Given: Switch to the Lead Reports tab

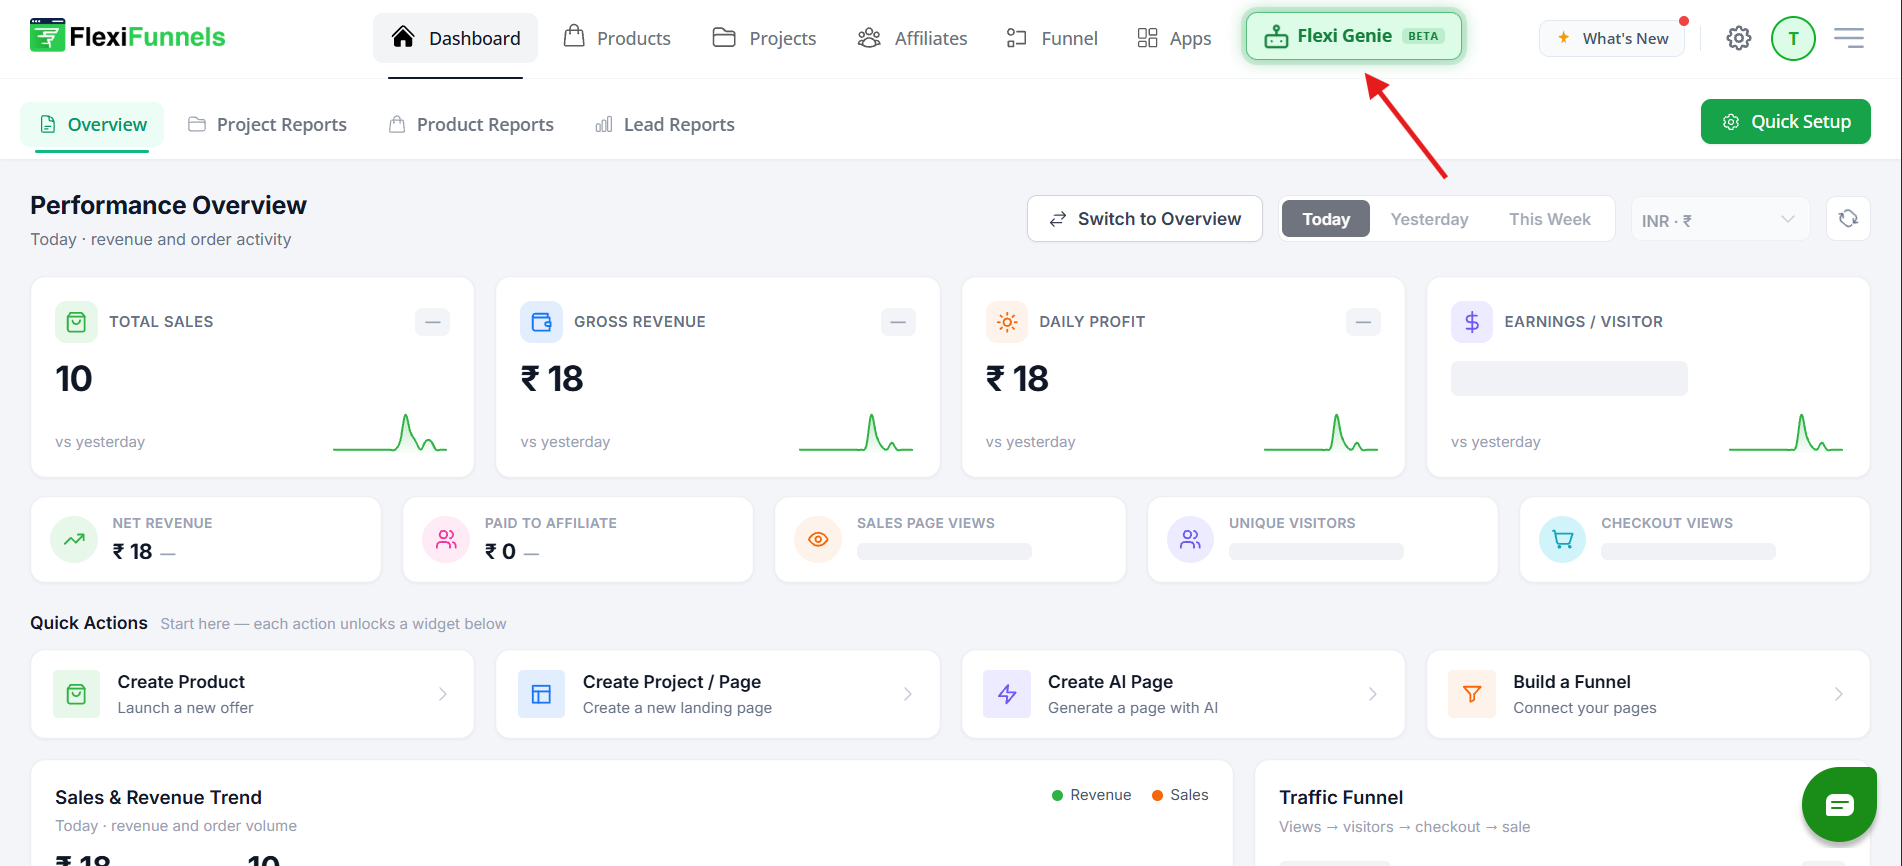Looking at the screenshot, I should click(x=665, y=125).
